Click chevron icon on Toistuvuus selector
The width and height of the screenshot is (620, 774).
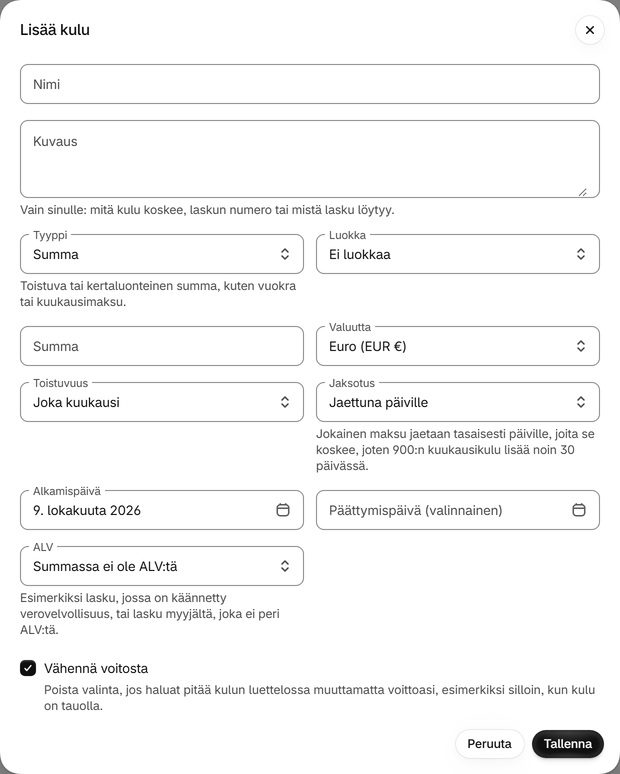tap(285, 402)
